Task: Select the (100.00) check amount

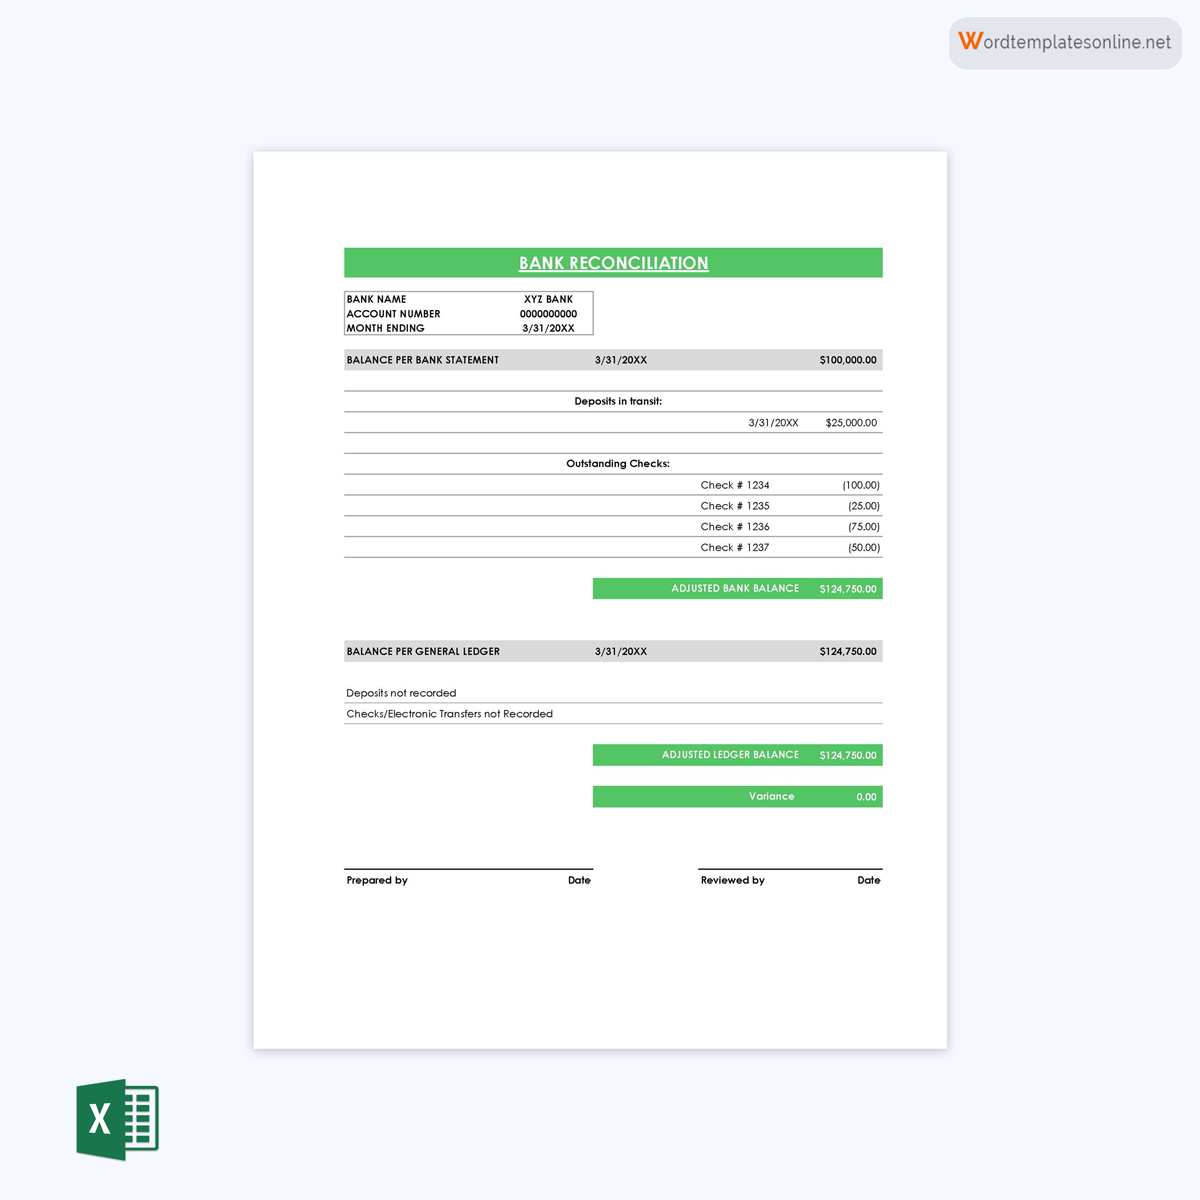Action: coord(861,485)
